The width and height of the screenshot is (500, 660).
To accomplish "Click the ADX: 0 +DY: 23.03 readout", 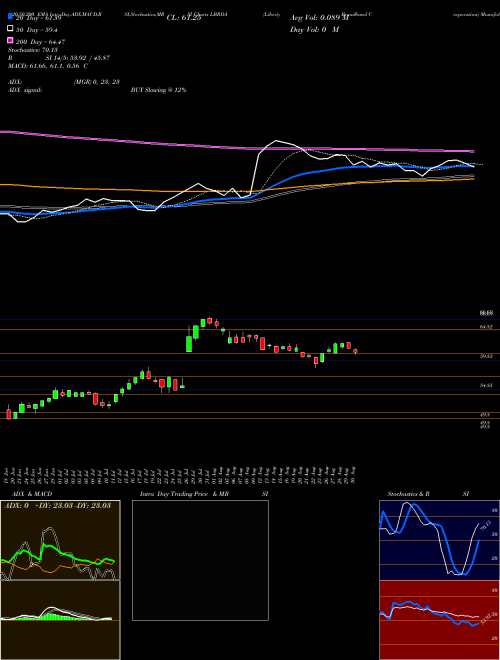I will click(x=57, y=505).
